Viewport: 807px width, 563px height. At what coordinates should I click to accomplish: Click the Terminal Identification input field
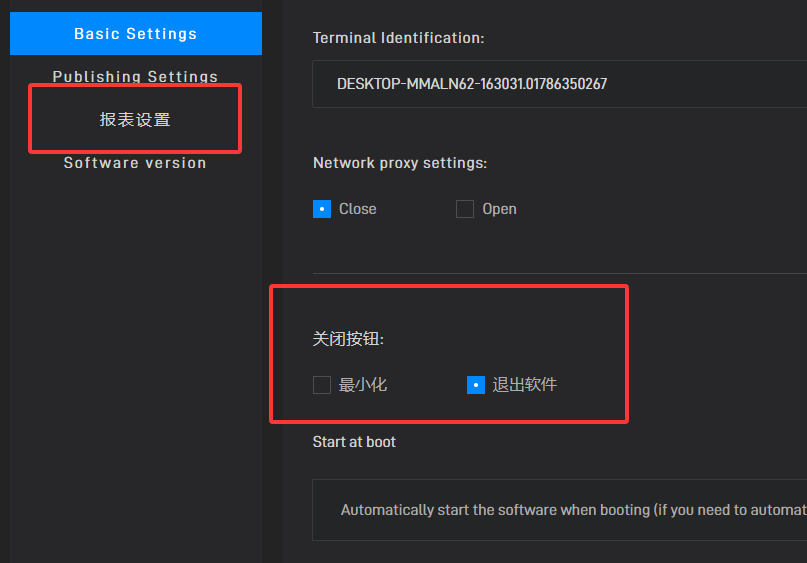(559, 84)
